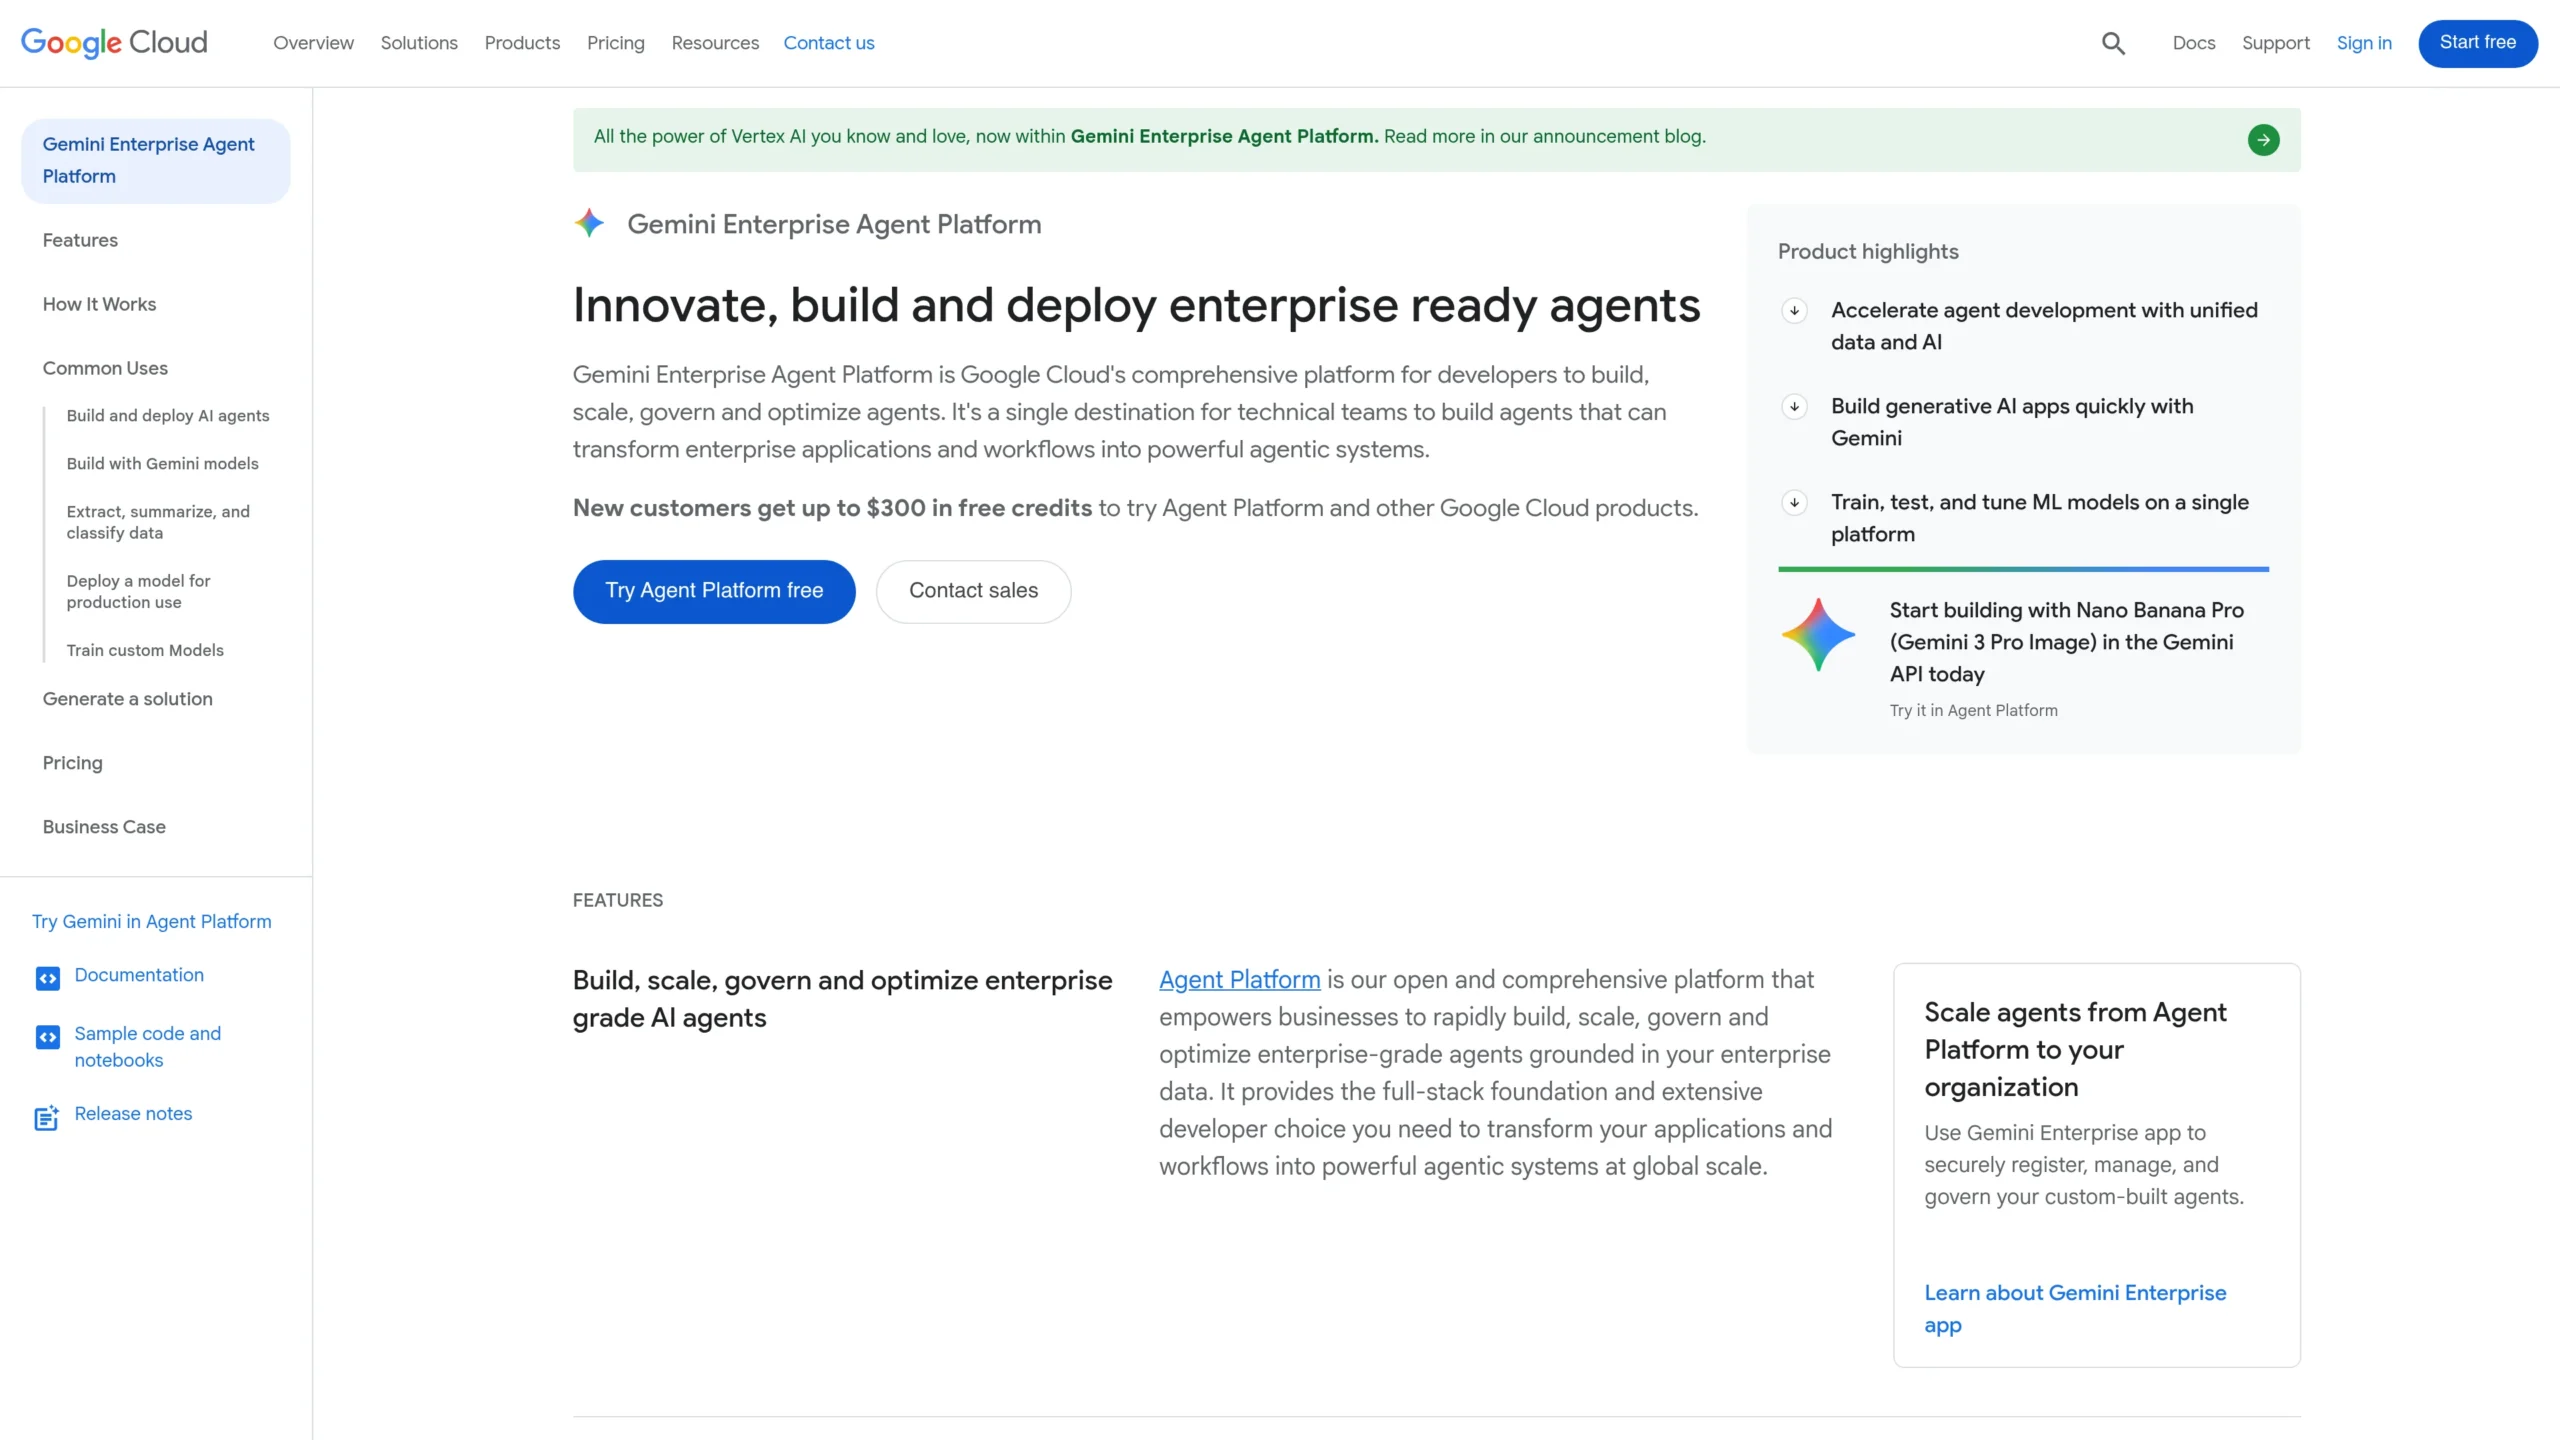Go to Generate a solution in sidebar
This screenshot has width=2560, height=1440.
click(x=127, y=699)
